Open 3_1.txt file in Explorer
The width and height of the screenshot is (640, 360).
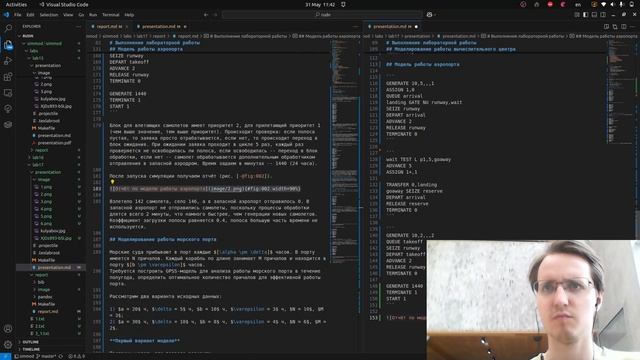pos(41,333)
